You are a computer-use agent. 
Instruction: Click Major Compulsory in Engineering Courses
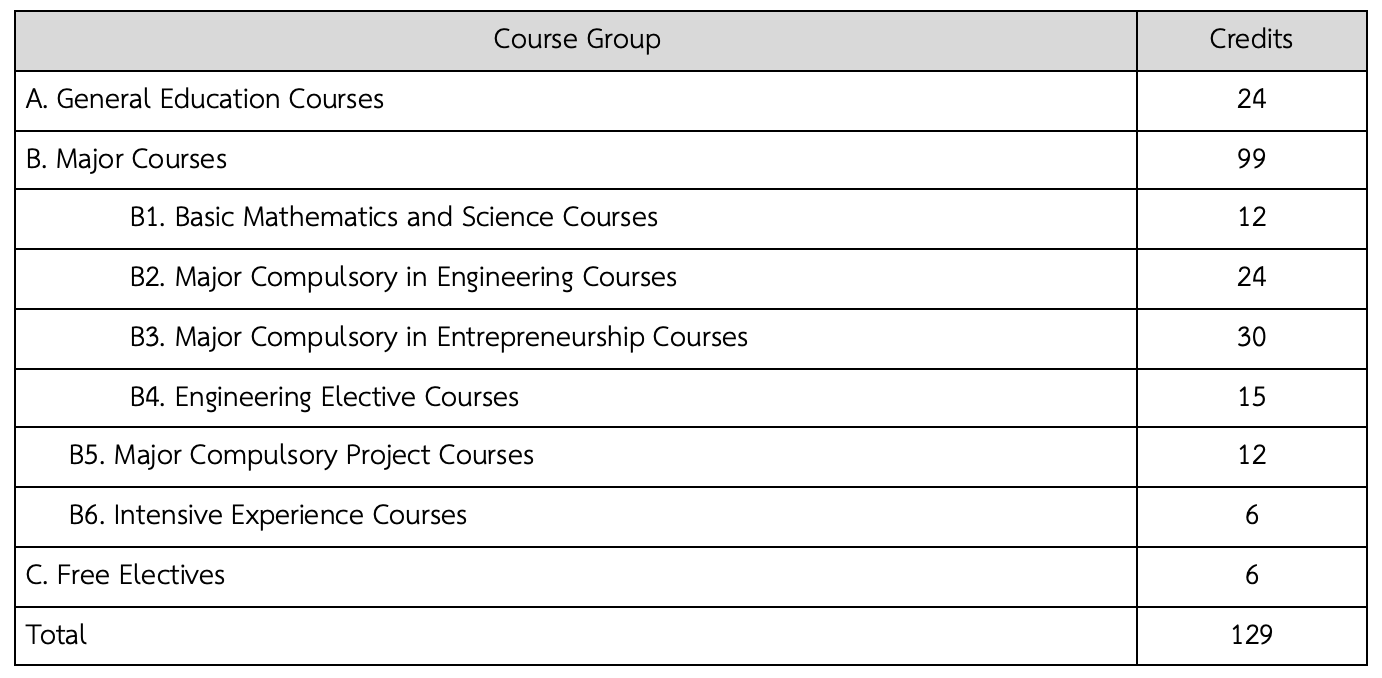pos(403,277)
